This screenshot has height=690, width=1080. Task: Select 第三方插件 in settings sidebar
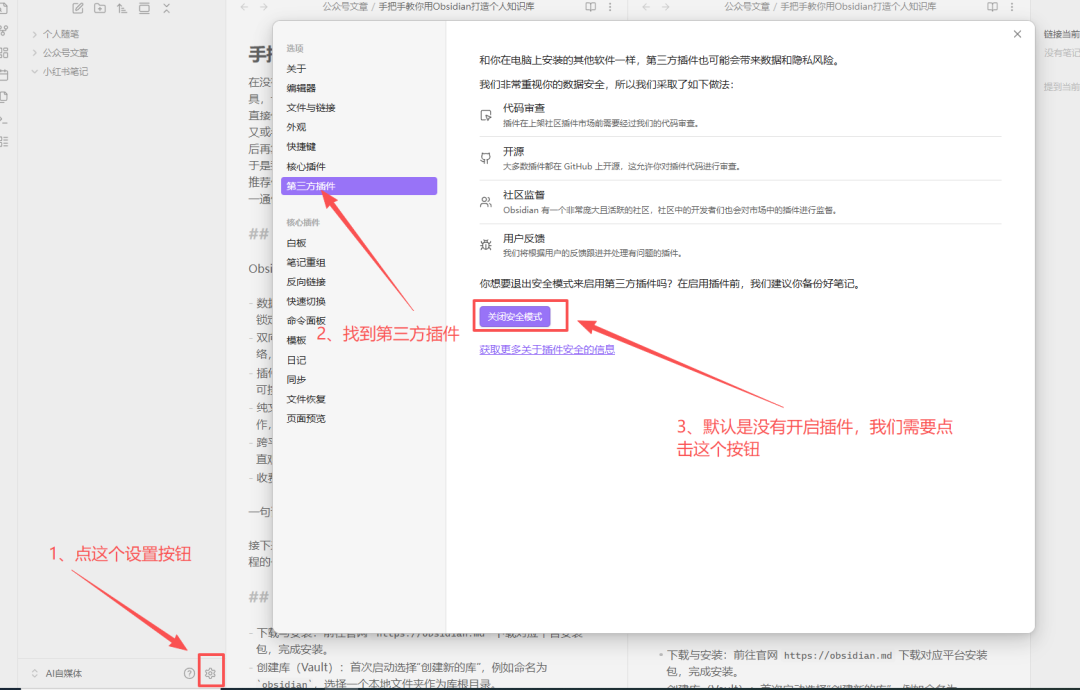pos(360,186)
